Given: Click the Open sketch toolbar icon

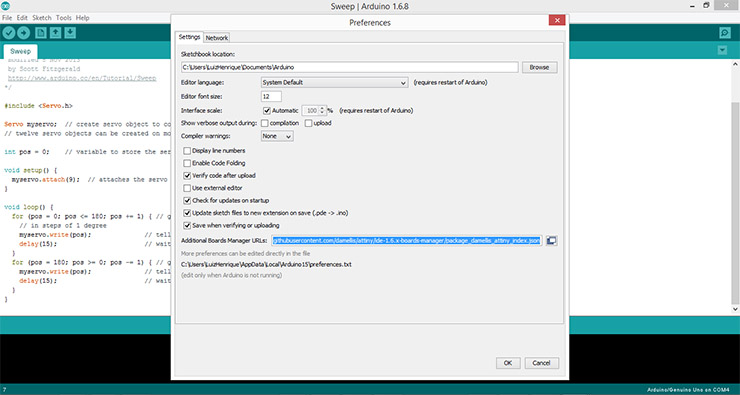Looking at the screenshot, I should (x=56, y=33).
